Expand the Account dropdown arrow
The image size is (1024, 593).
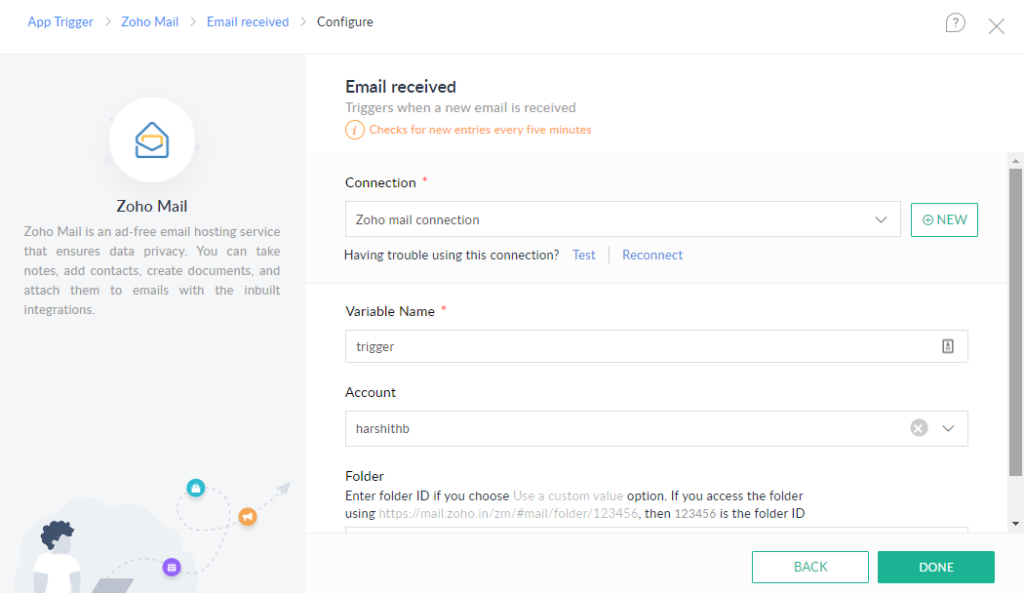[948, 428]
